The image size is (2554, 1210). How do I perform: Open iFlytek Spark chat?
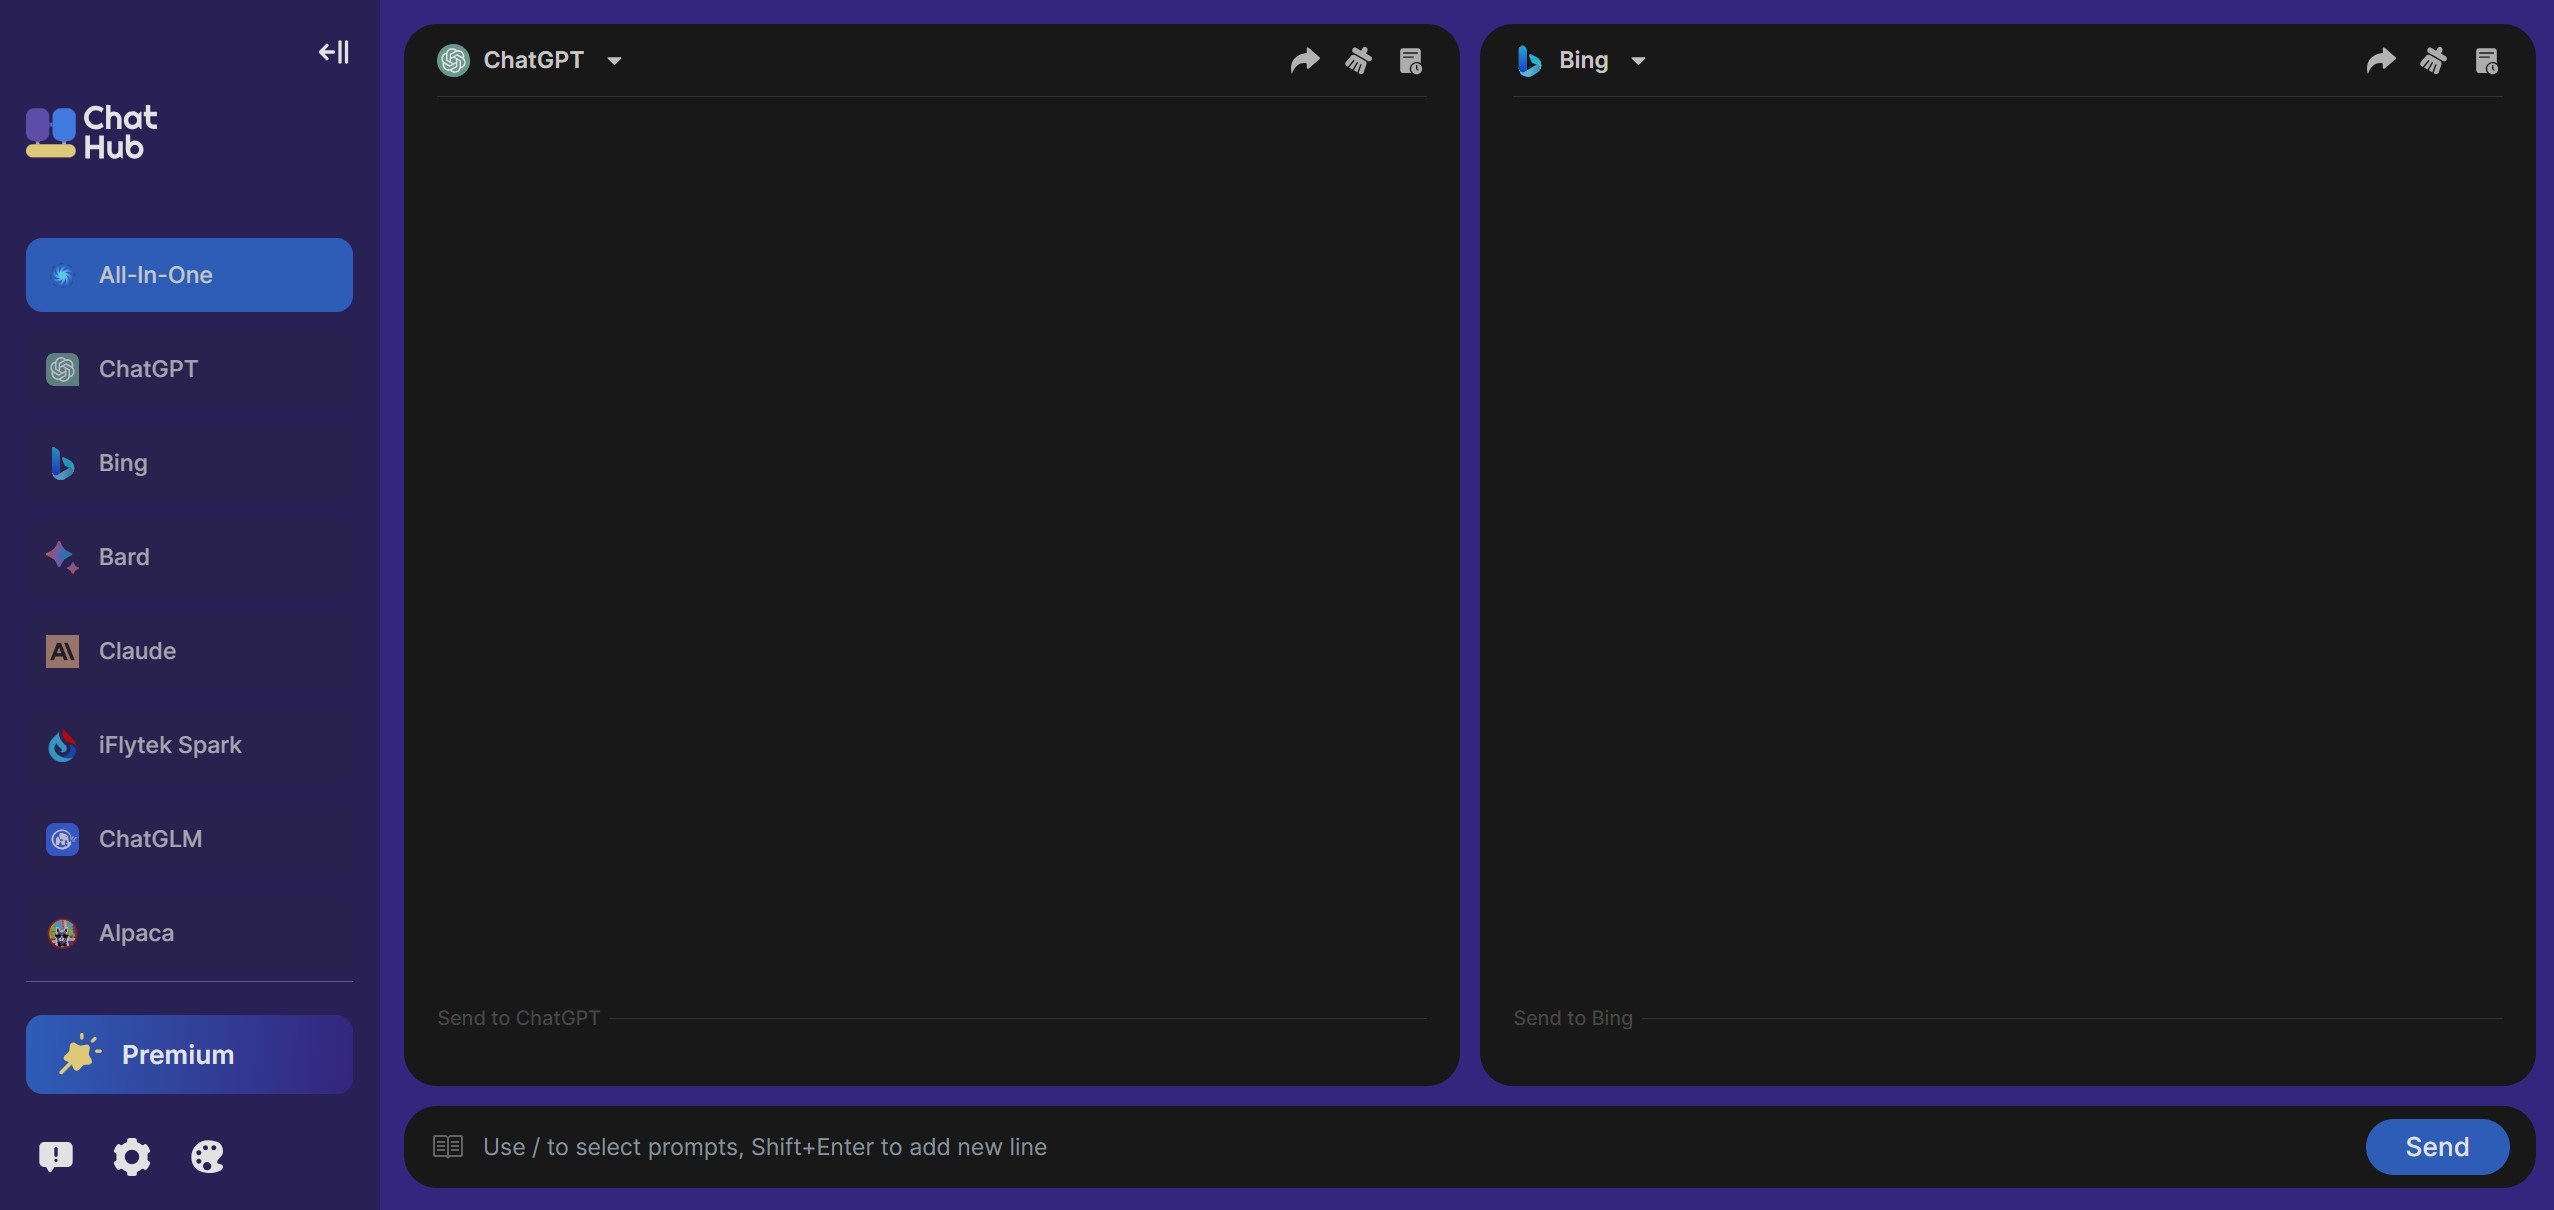pos(189,745)
